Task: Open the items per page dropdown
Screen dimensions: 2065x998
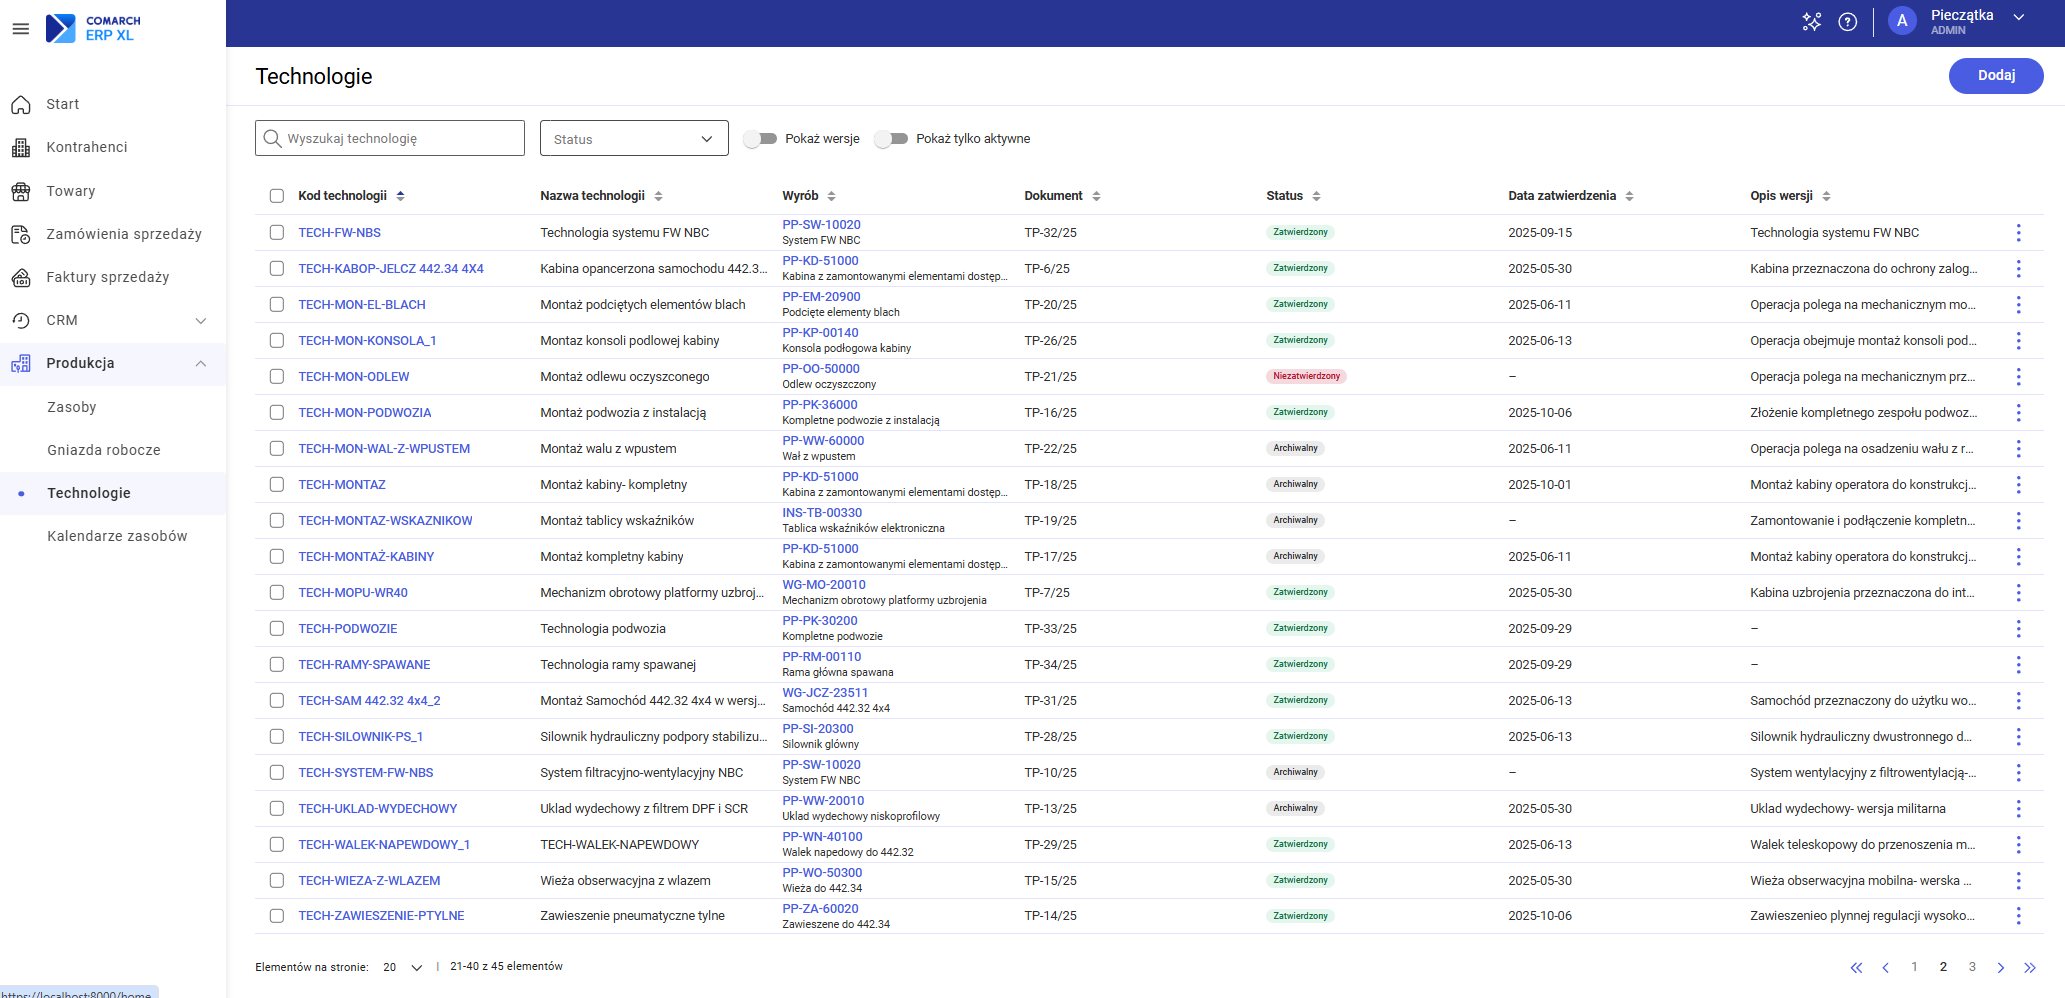Action: [403, 967]
